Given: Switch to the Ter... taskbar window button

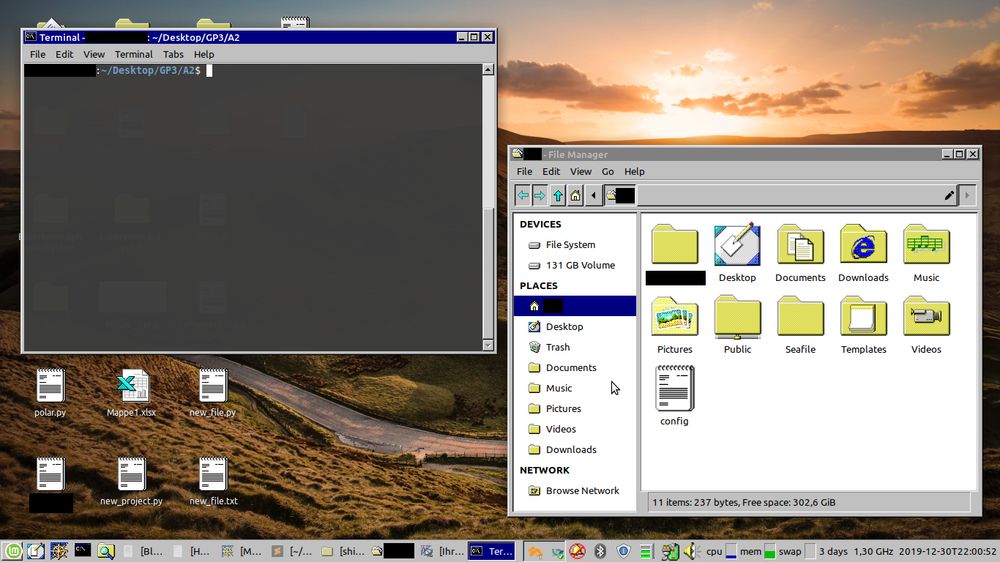Looking at the screenshot, I should pos(492,551).
